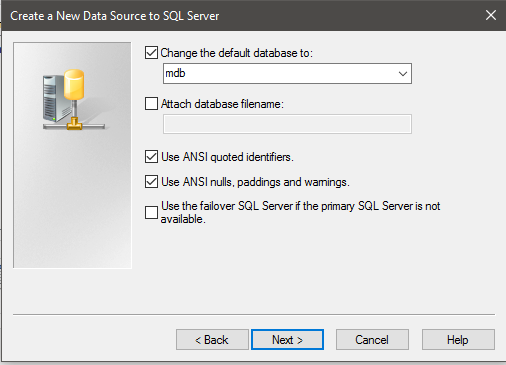
Task: Click the 'Attach database filename' label text
Action: coord(222,104)
